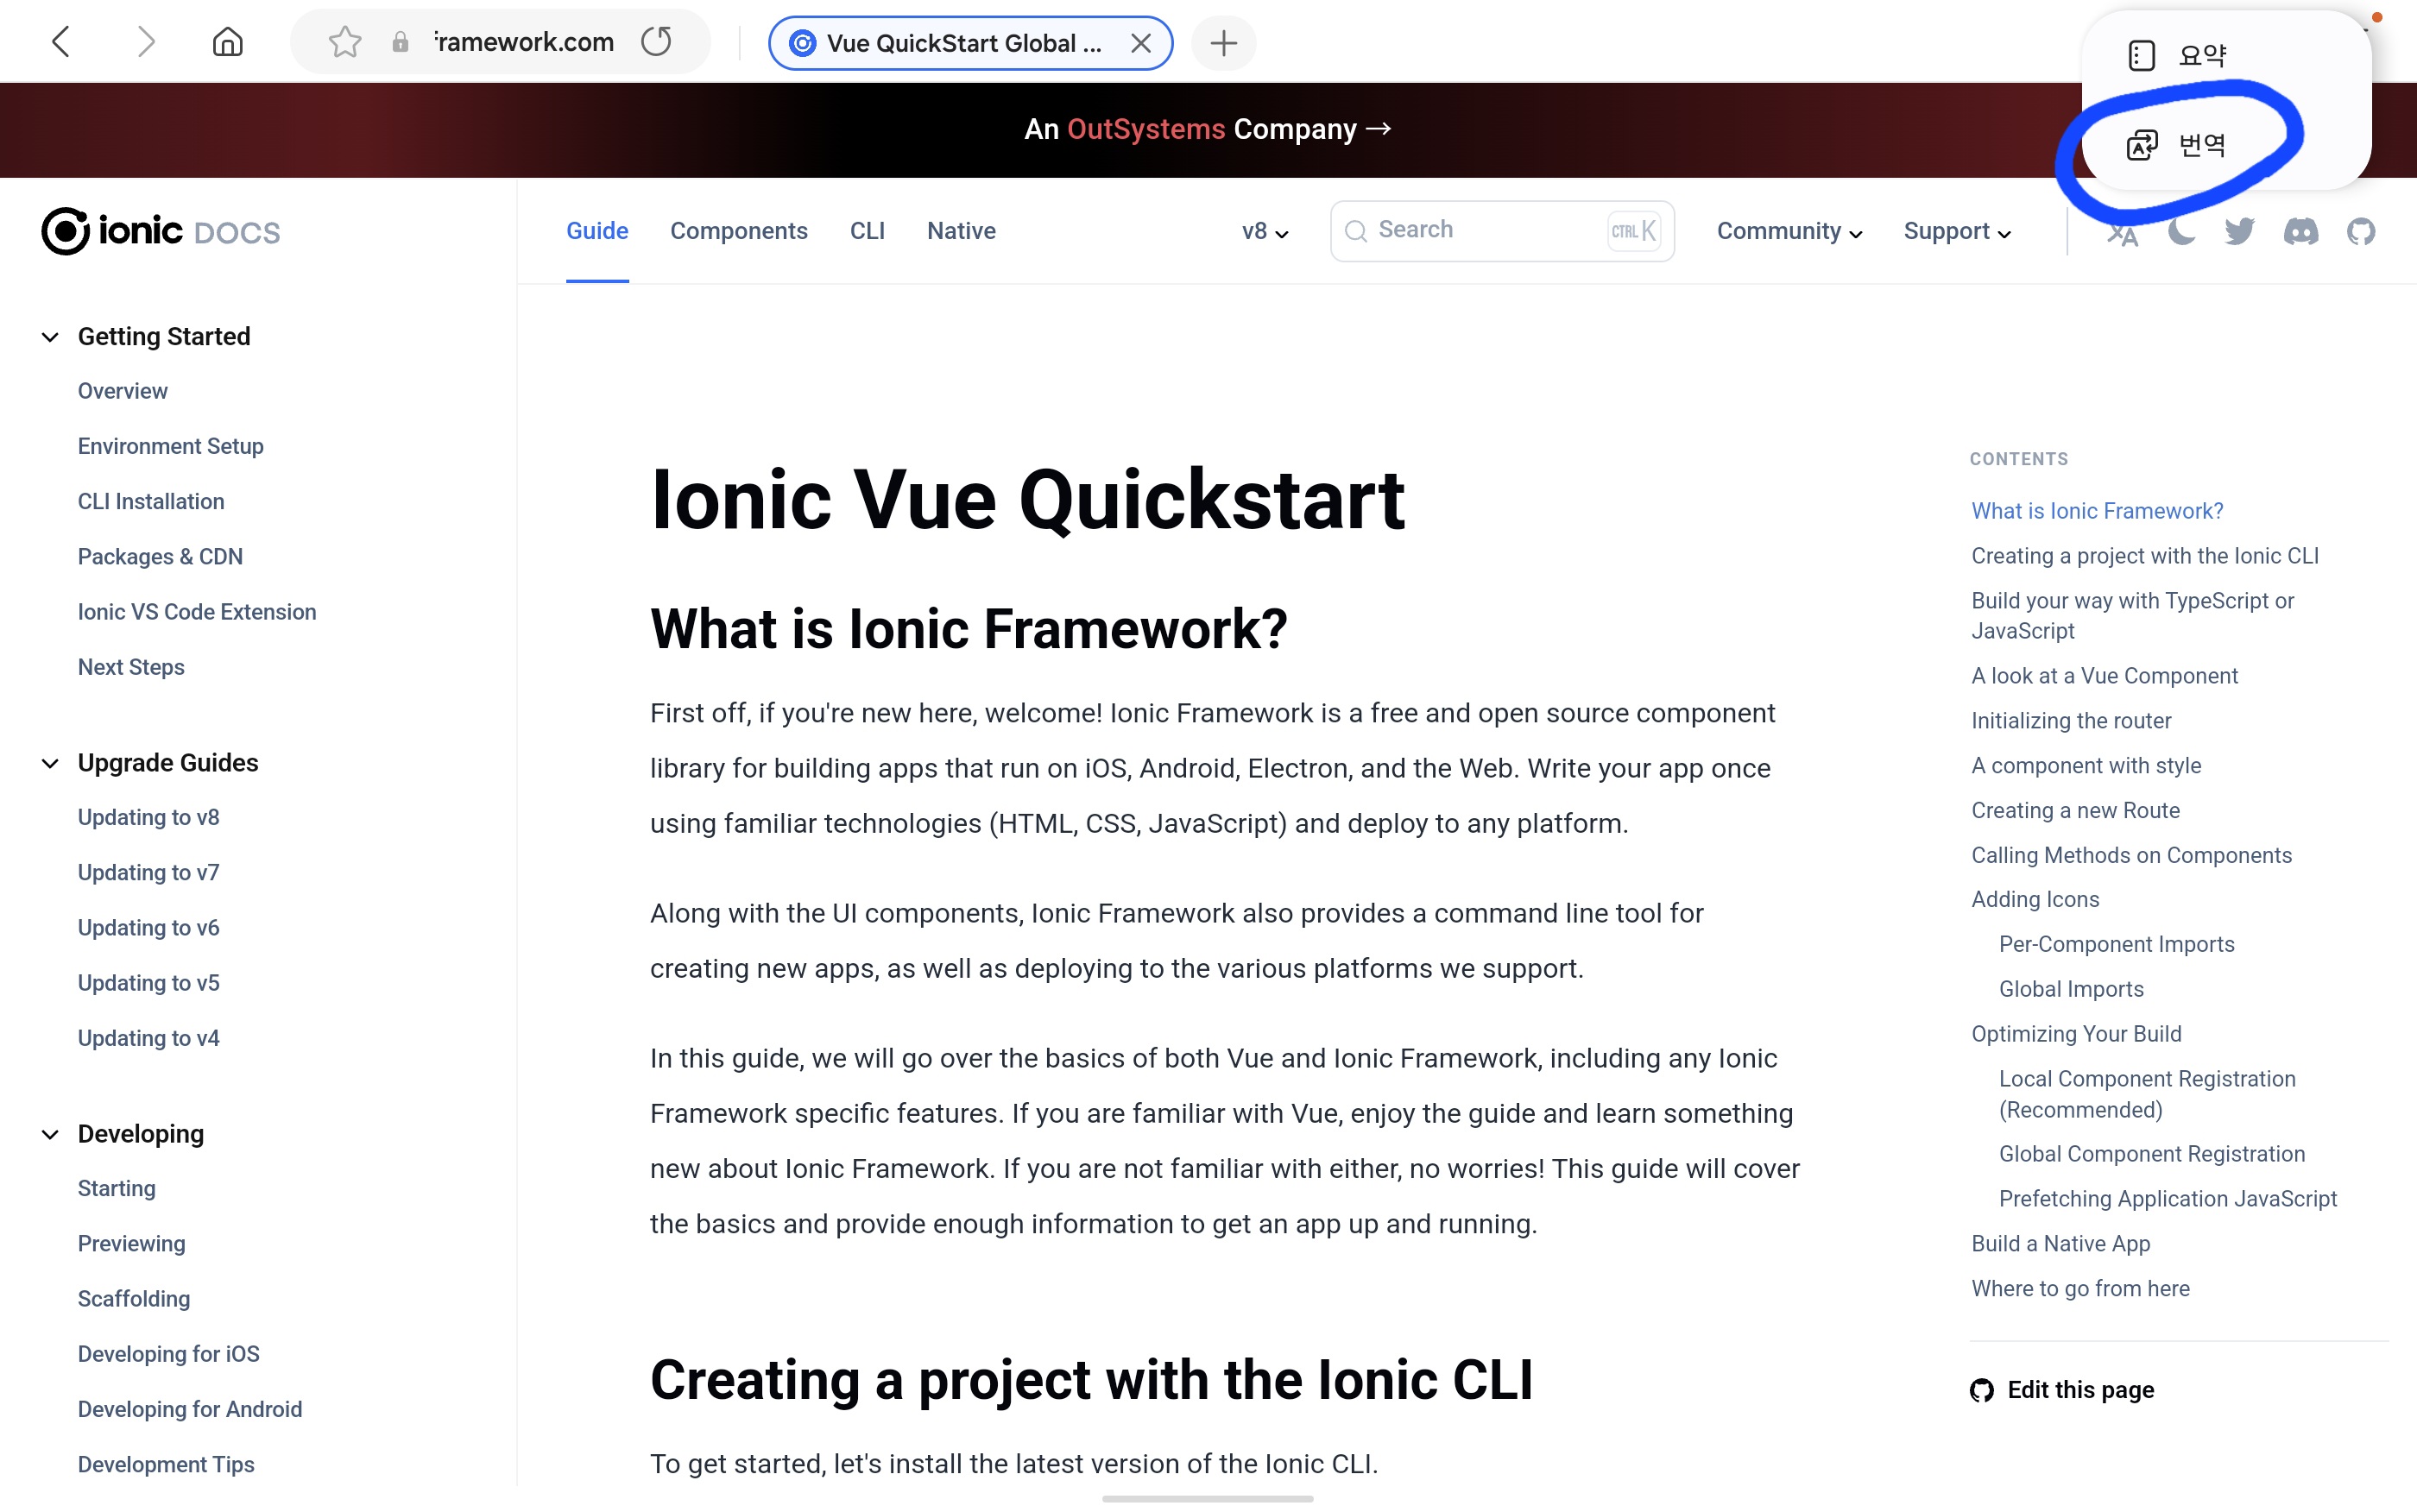Open Environment Setup in sidebar
The height and width of the screenshot is (1512, 2417).
(x=171, y=446)
